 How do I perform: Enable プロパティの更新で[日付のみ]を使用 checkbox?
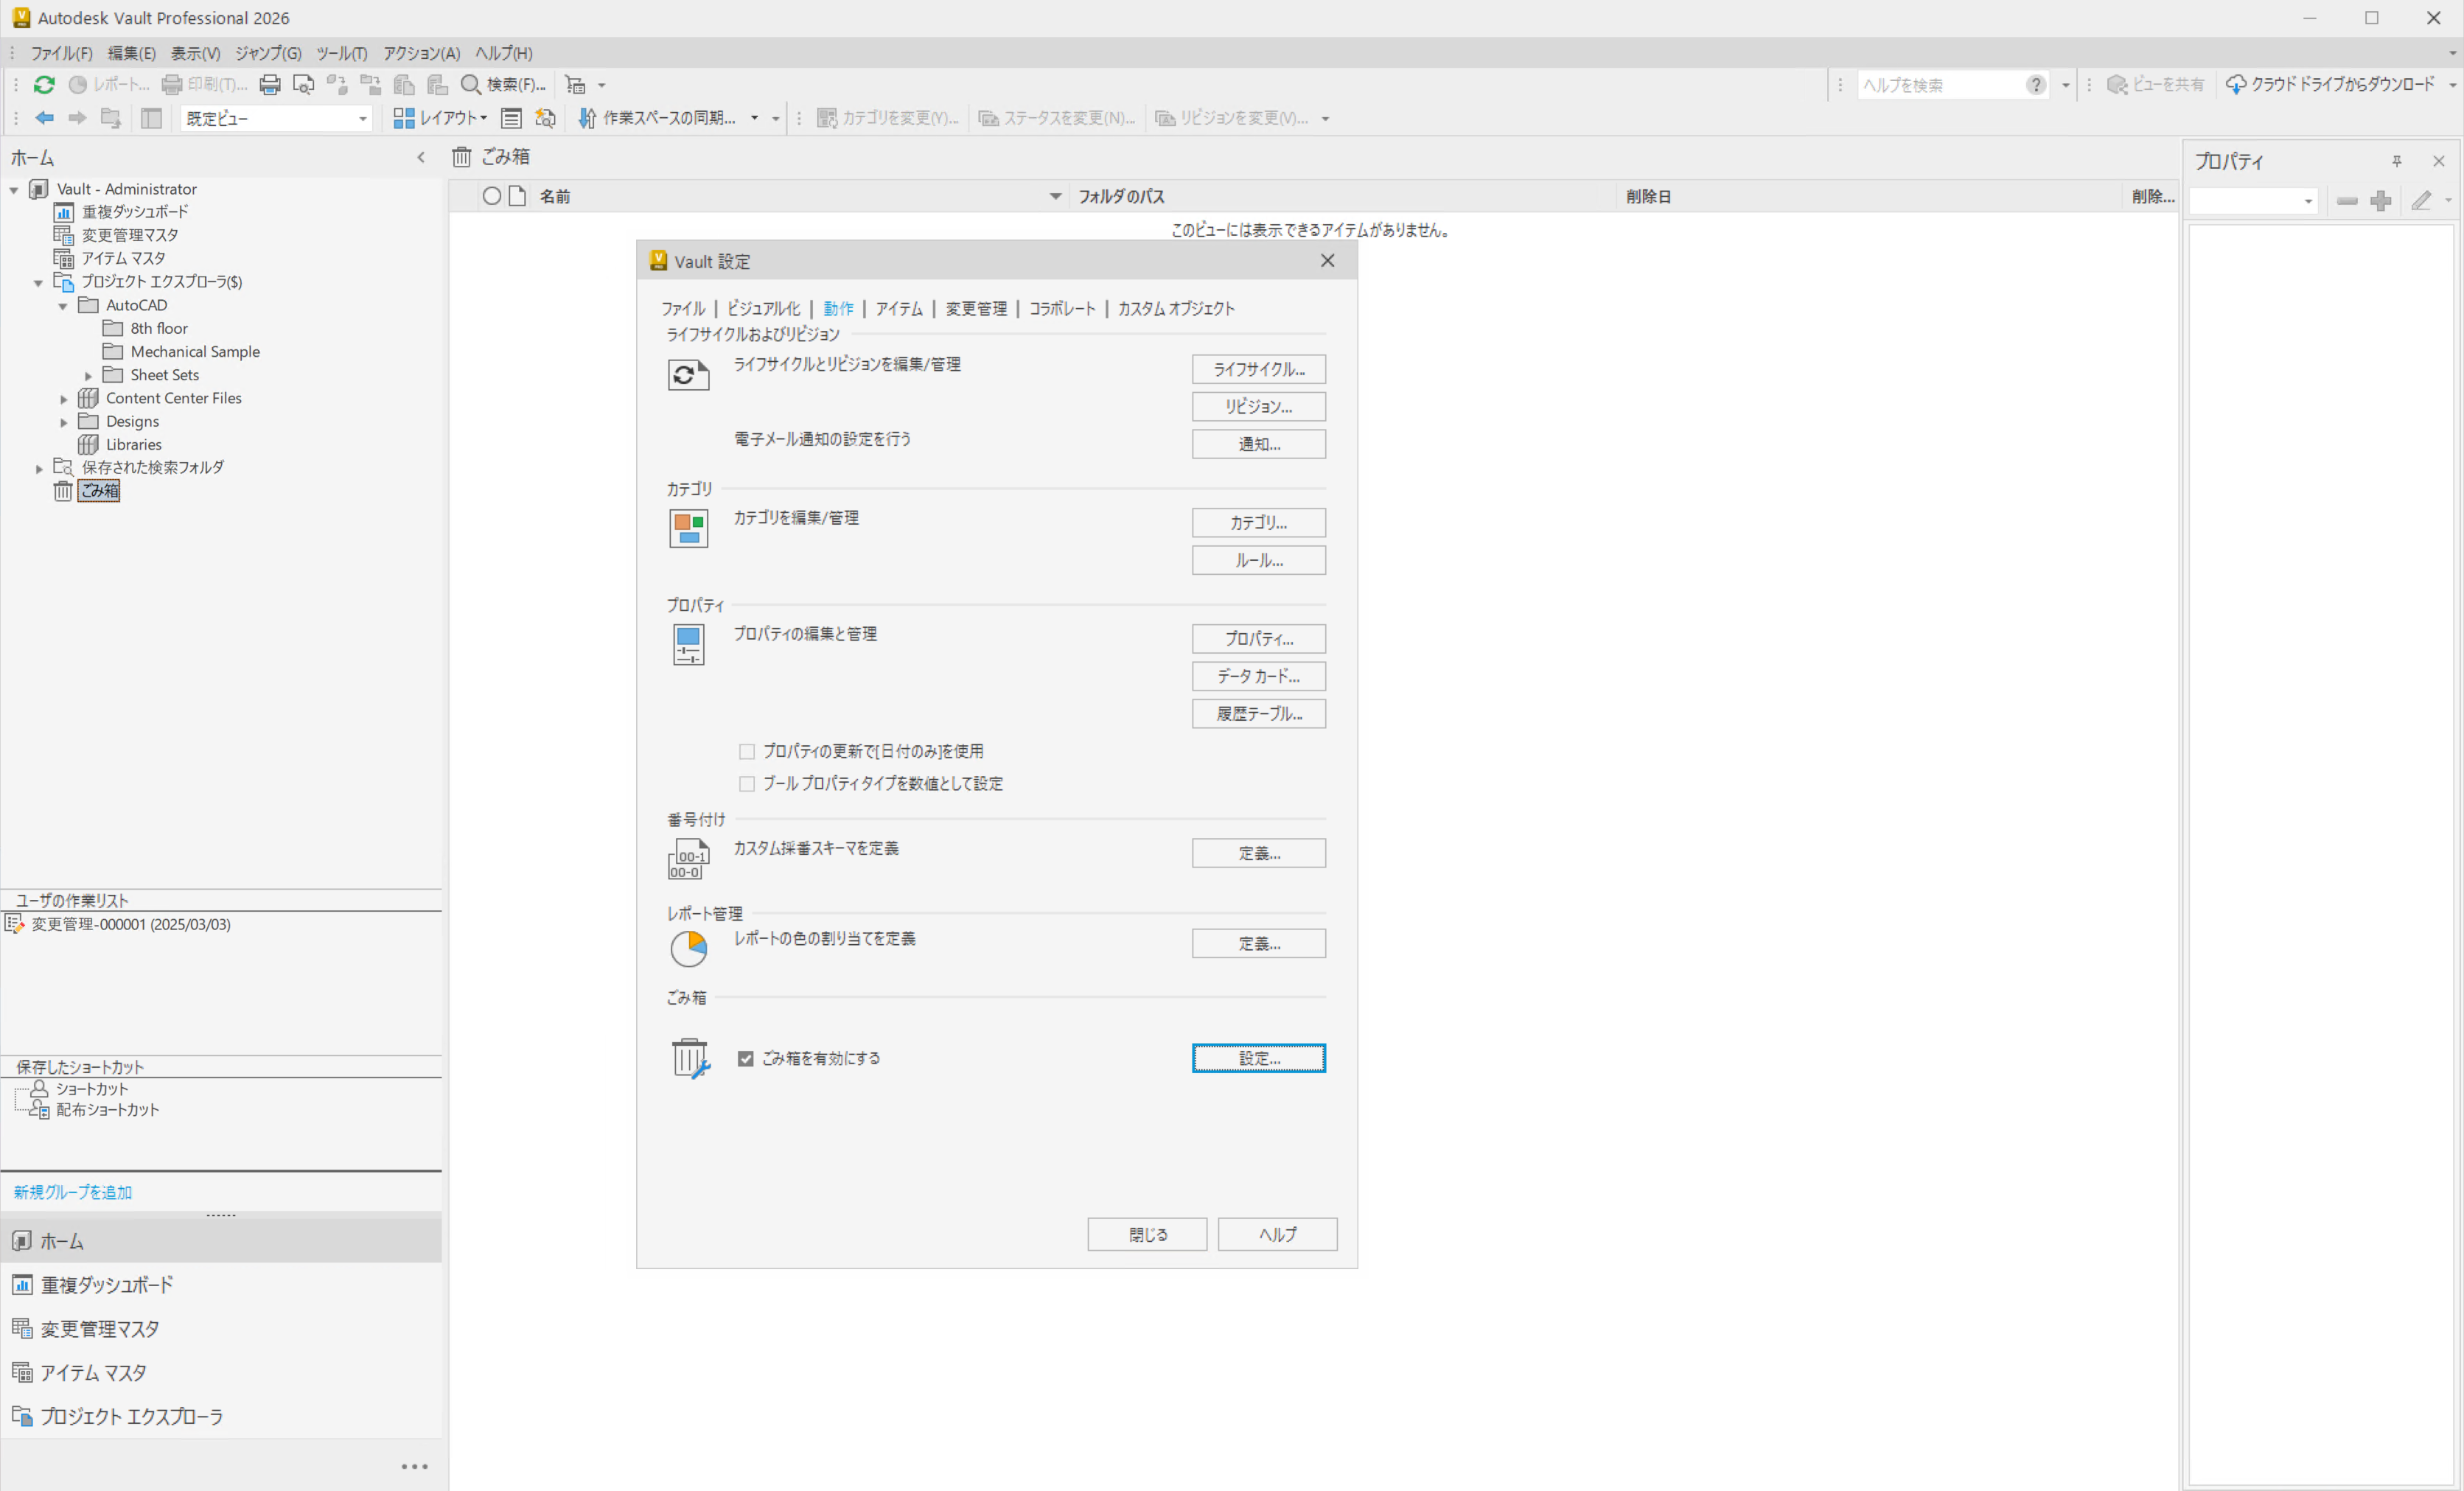pos(747,751)
